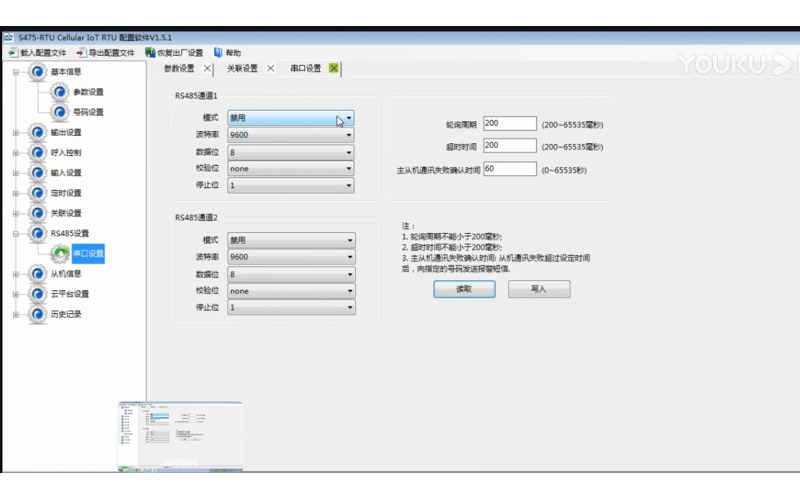Expand the 从机信息 tree node

(16, 274)
